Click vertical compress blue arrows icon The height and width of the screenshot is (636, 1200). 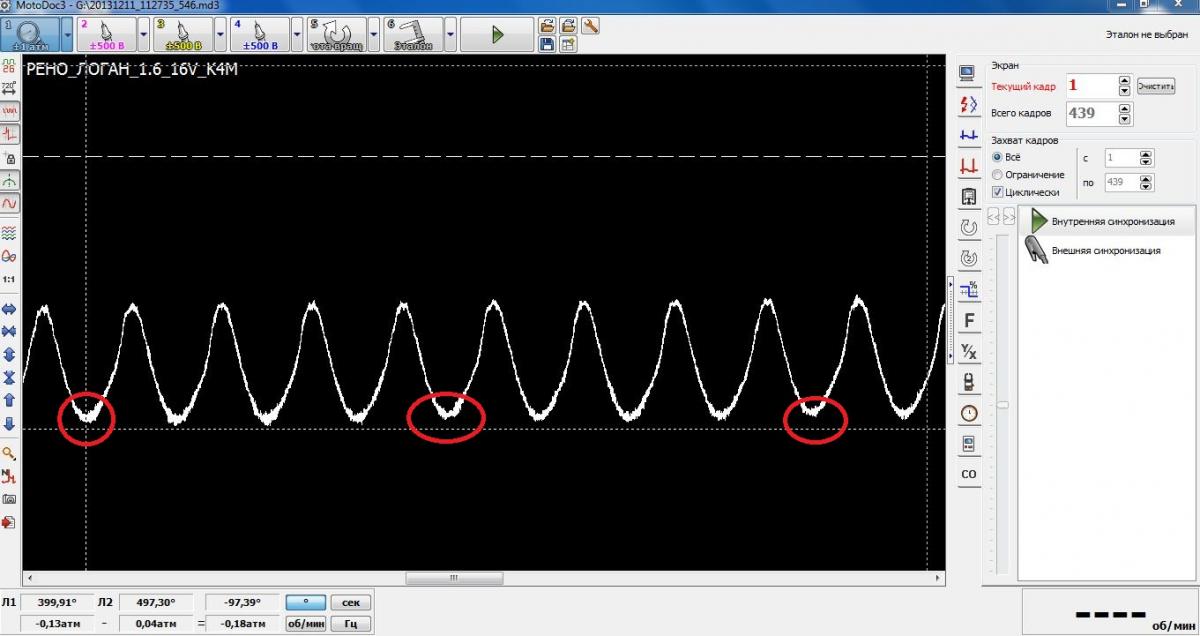pyautogui.click(x=9, y=377)
